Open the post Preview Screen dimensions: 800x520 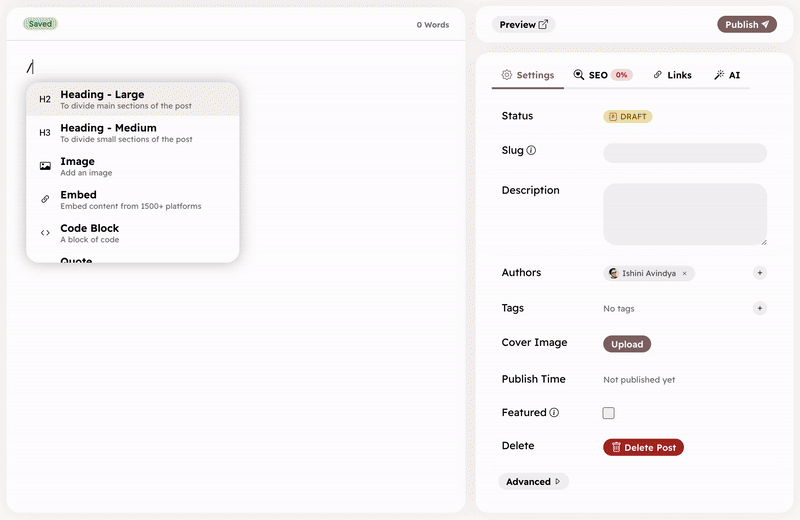click(x=523, y=25)
